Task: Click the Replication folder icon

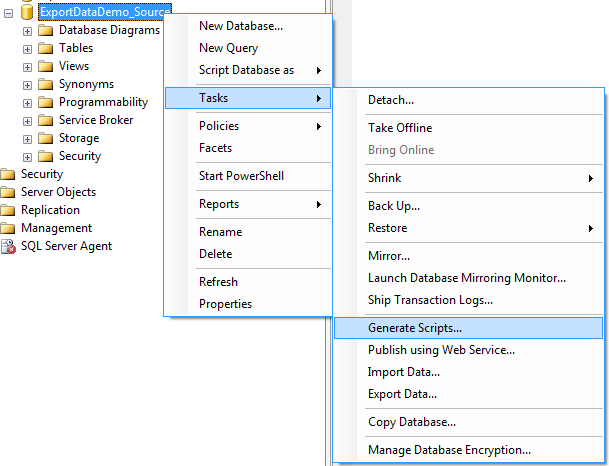Action: tap(8, 210)
